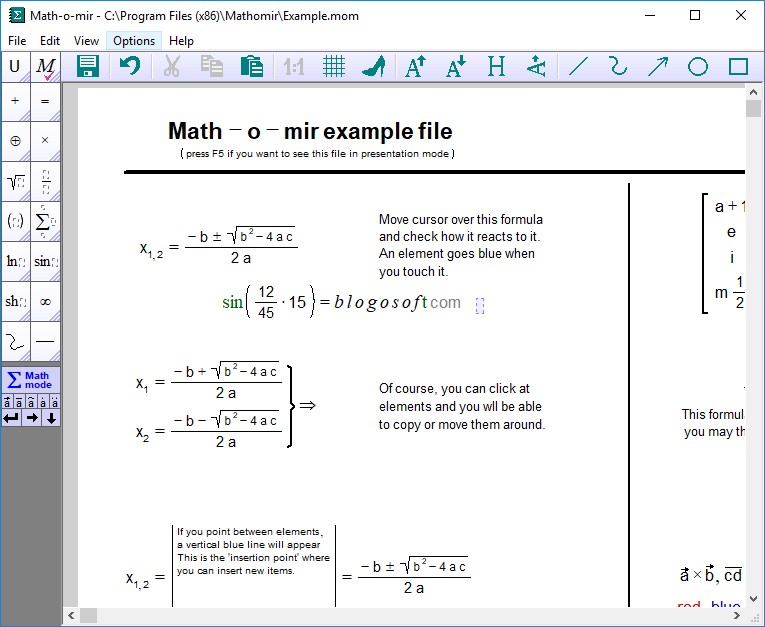The image size is (765, 627).
Task: Insert a plus operator from palette
Action: [16, 101]
